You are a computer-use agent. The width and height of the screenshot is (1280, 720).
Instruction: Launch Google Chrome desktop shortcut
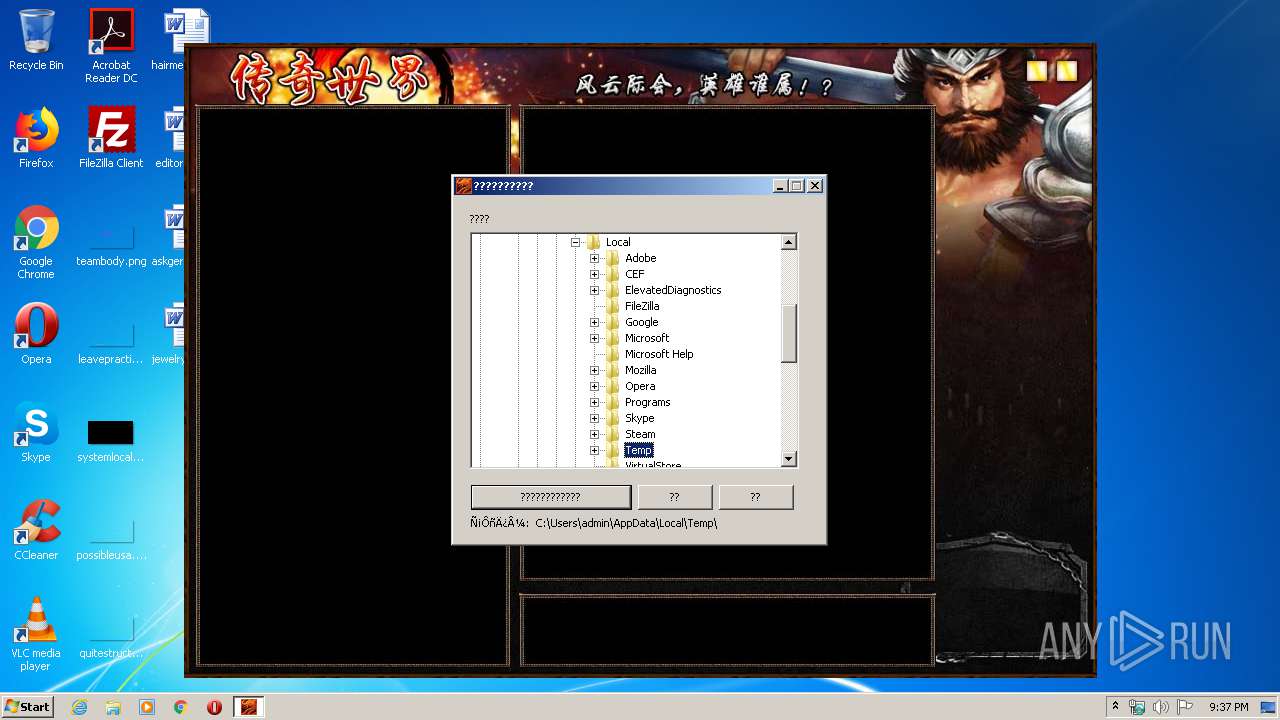[36, 242]
